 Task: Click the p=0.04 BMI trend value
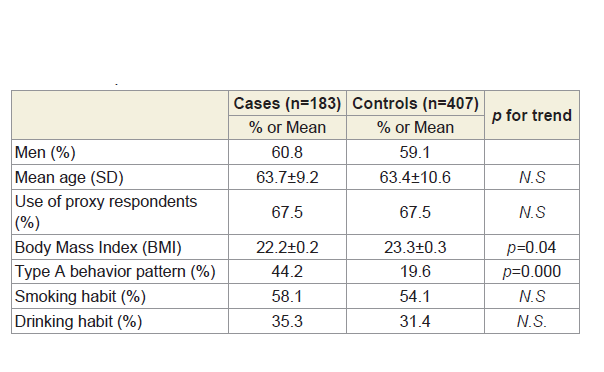pyautogui.click(x=532, y=248)
